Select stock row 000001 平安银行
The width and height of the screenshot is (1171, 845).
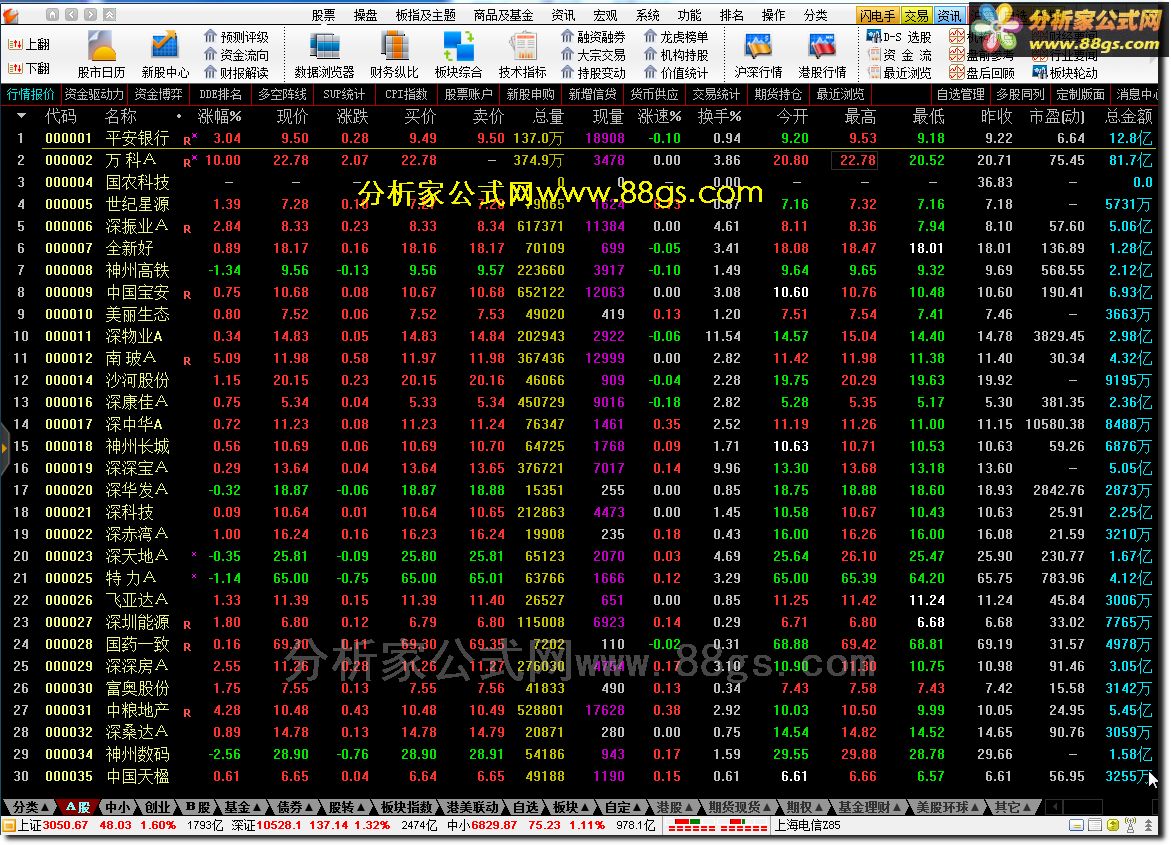tap(578, 138)
